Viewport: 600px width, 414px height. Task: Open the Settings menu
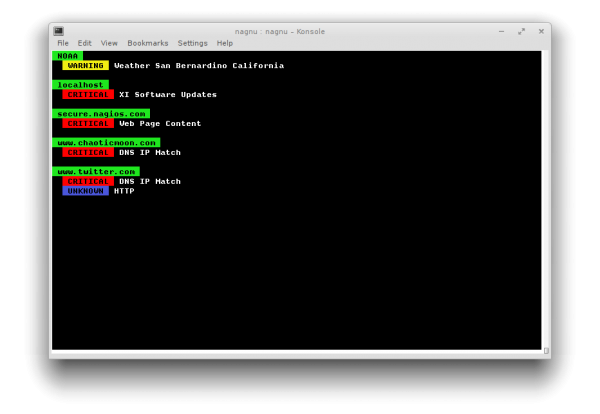coord(192,43)
